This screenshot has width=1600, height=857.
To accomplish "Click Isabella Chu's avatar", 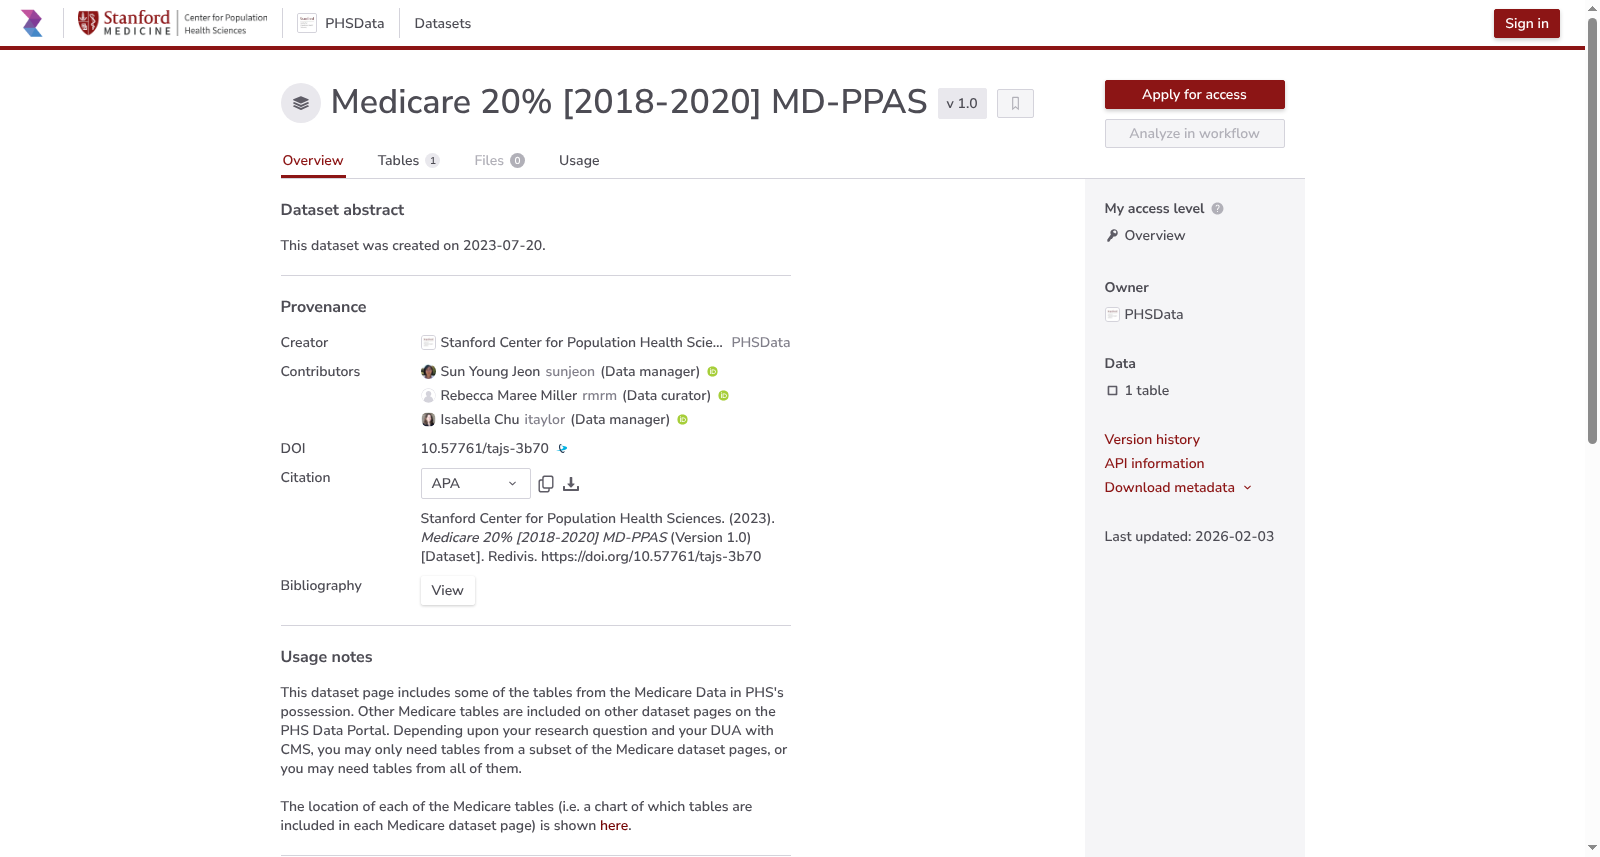I will click(428, 420).
